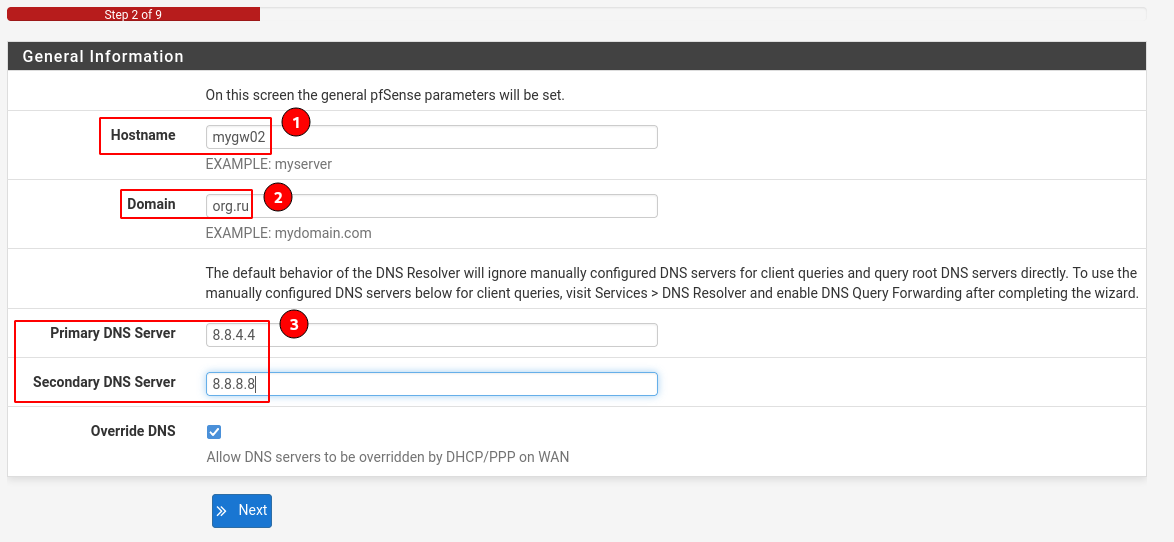Click the General Information panel header

(103, 57)
